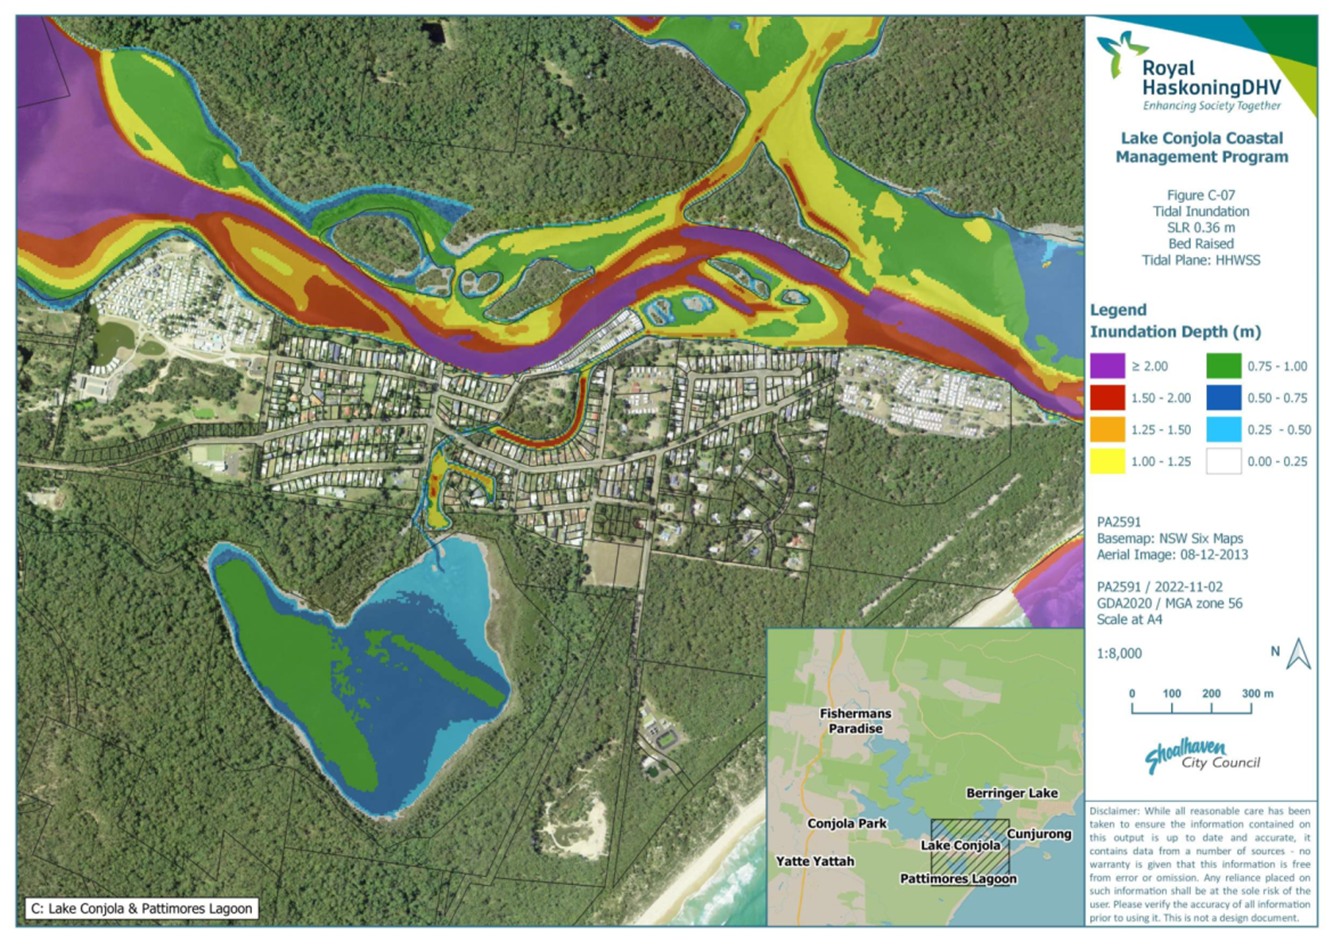The image size is (1333, 942).
Task: Click the 300 m scale bar
Action: [1191, 704]
